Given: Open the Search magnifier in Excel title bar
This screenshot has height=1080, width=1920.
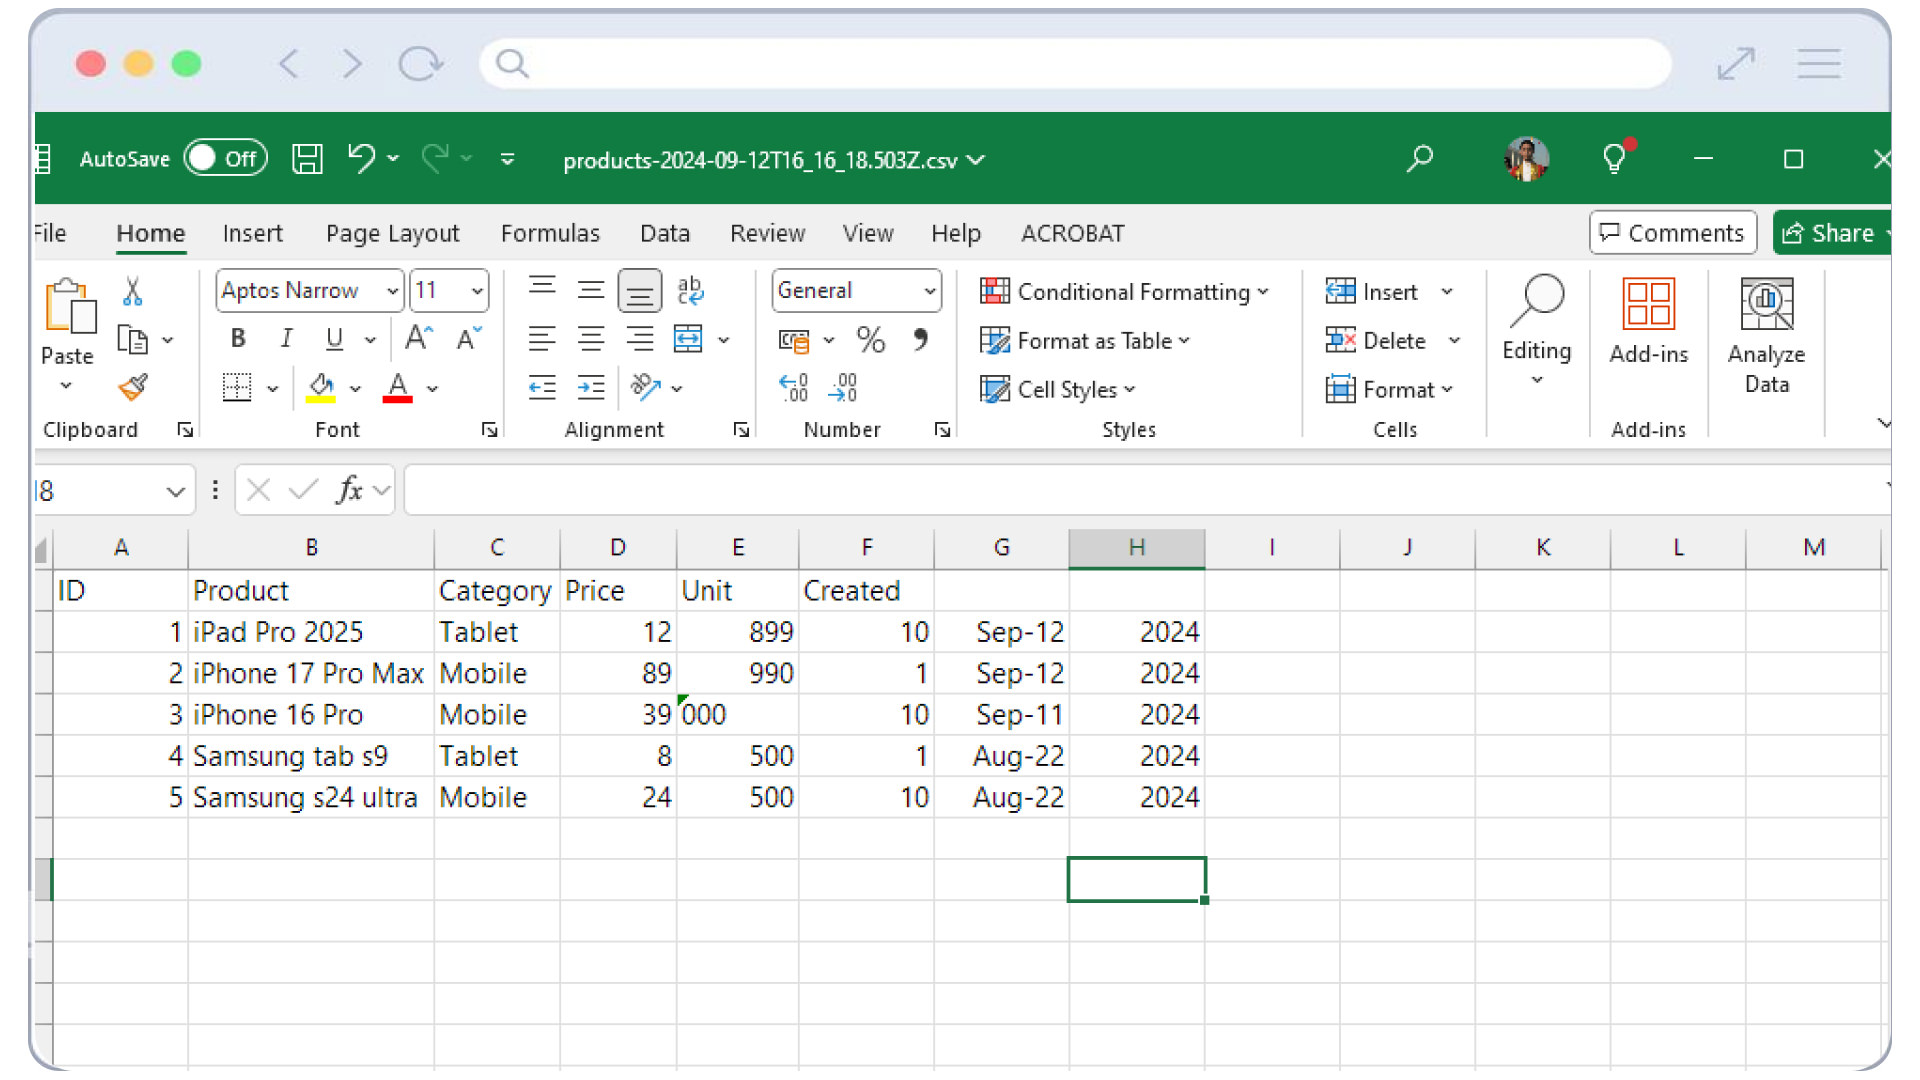Looking at the screenshot, I should 1419,158.
